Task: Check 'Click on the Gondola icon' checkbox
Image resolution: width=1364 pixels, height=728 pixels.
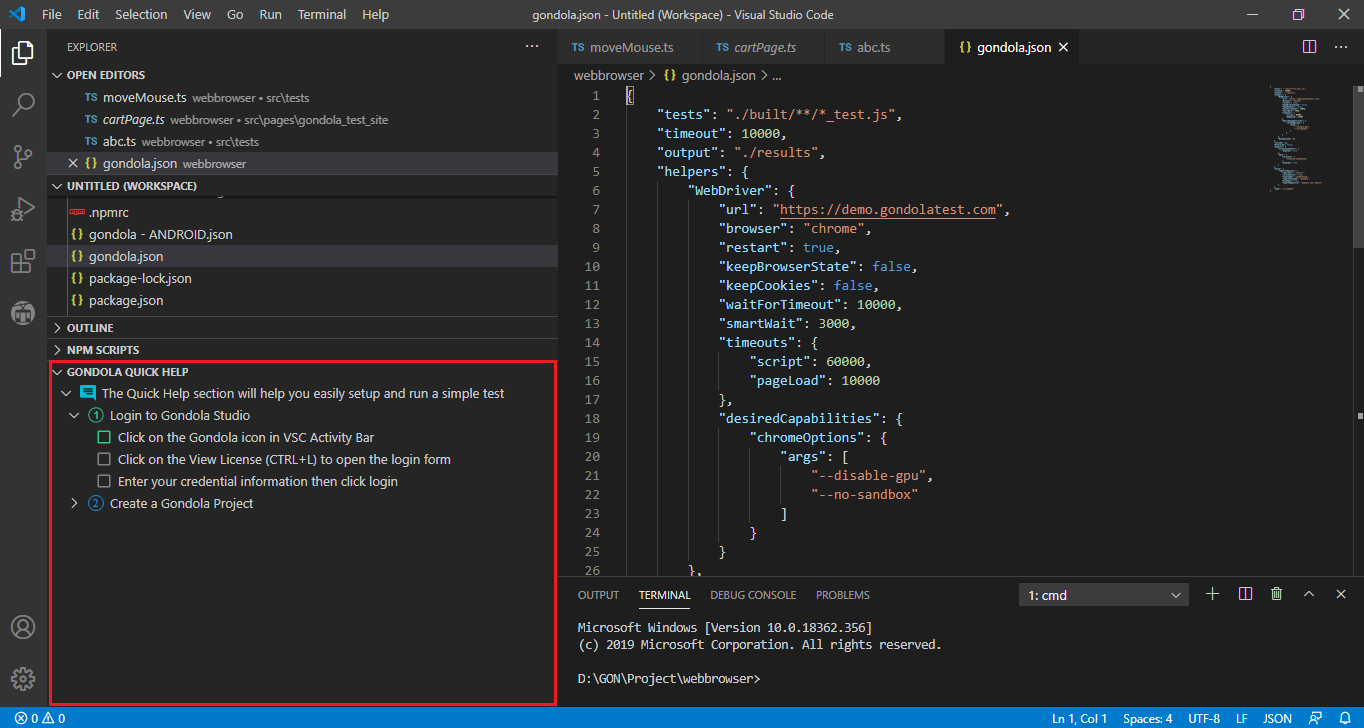Action: (104, 437)
